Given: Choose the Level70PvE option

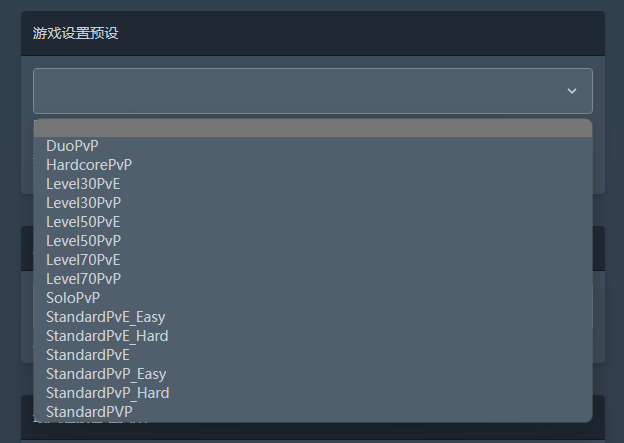Looking at the screenshot, I should pyautogui.click(x=313, y=260).
